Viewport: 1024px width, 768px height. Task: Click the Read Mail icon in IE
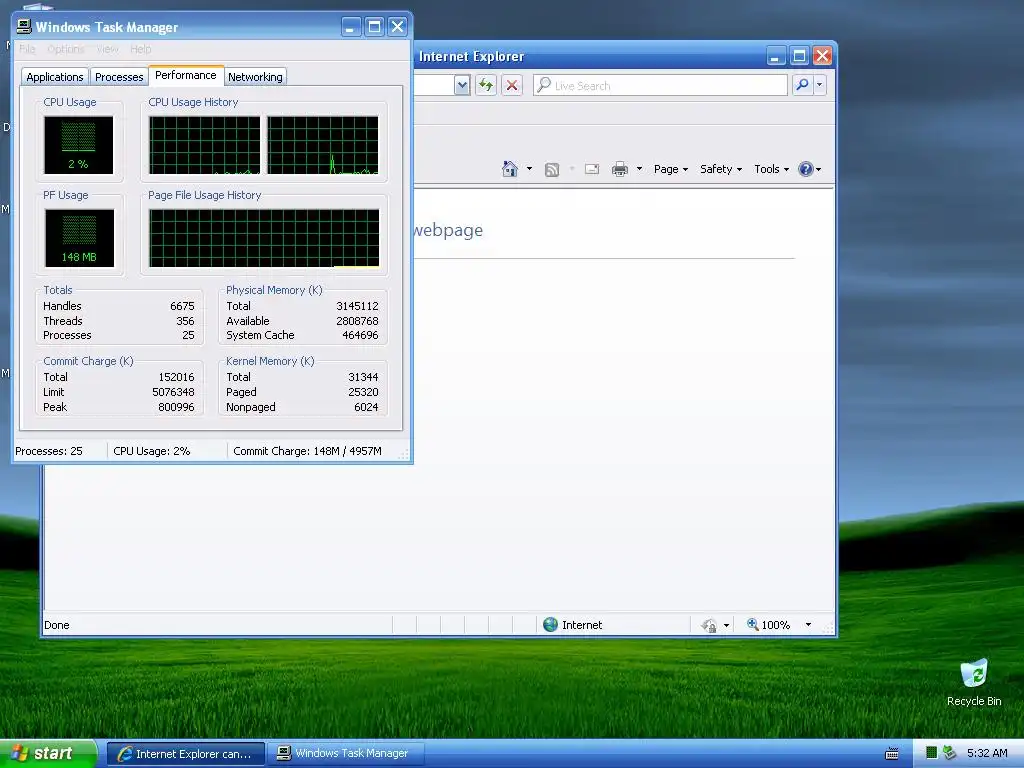pos(592,169)
